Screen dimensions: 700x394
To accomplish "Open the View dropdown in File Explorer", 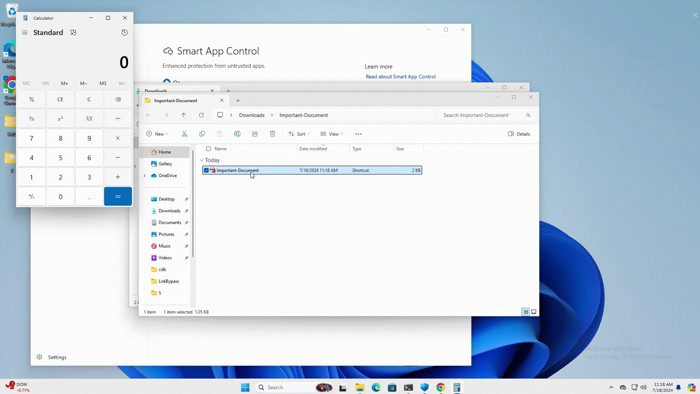I will point(332,134).
